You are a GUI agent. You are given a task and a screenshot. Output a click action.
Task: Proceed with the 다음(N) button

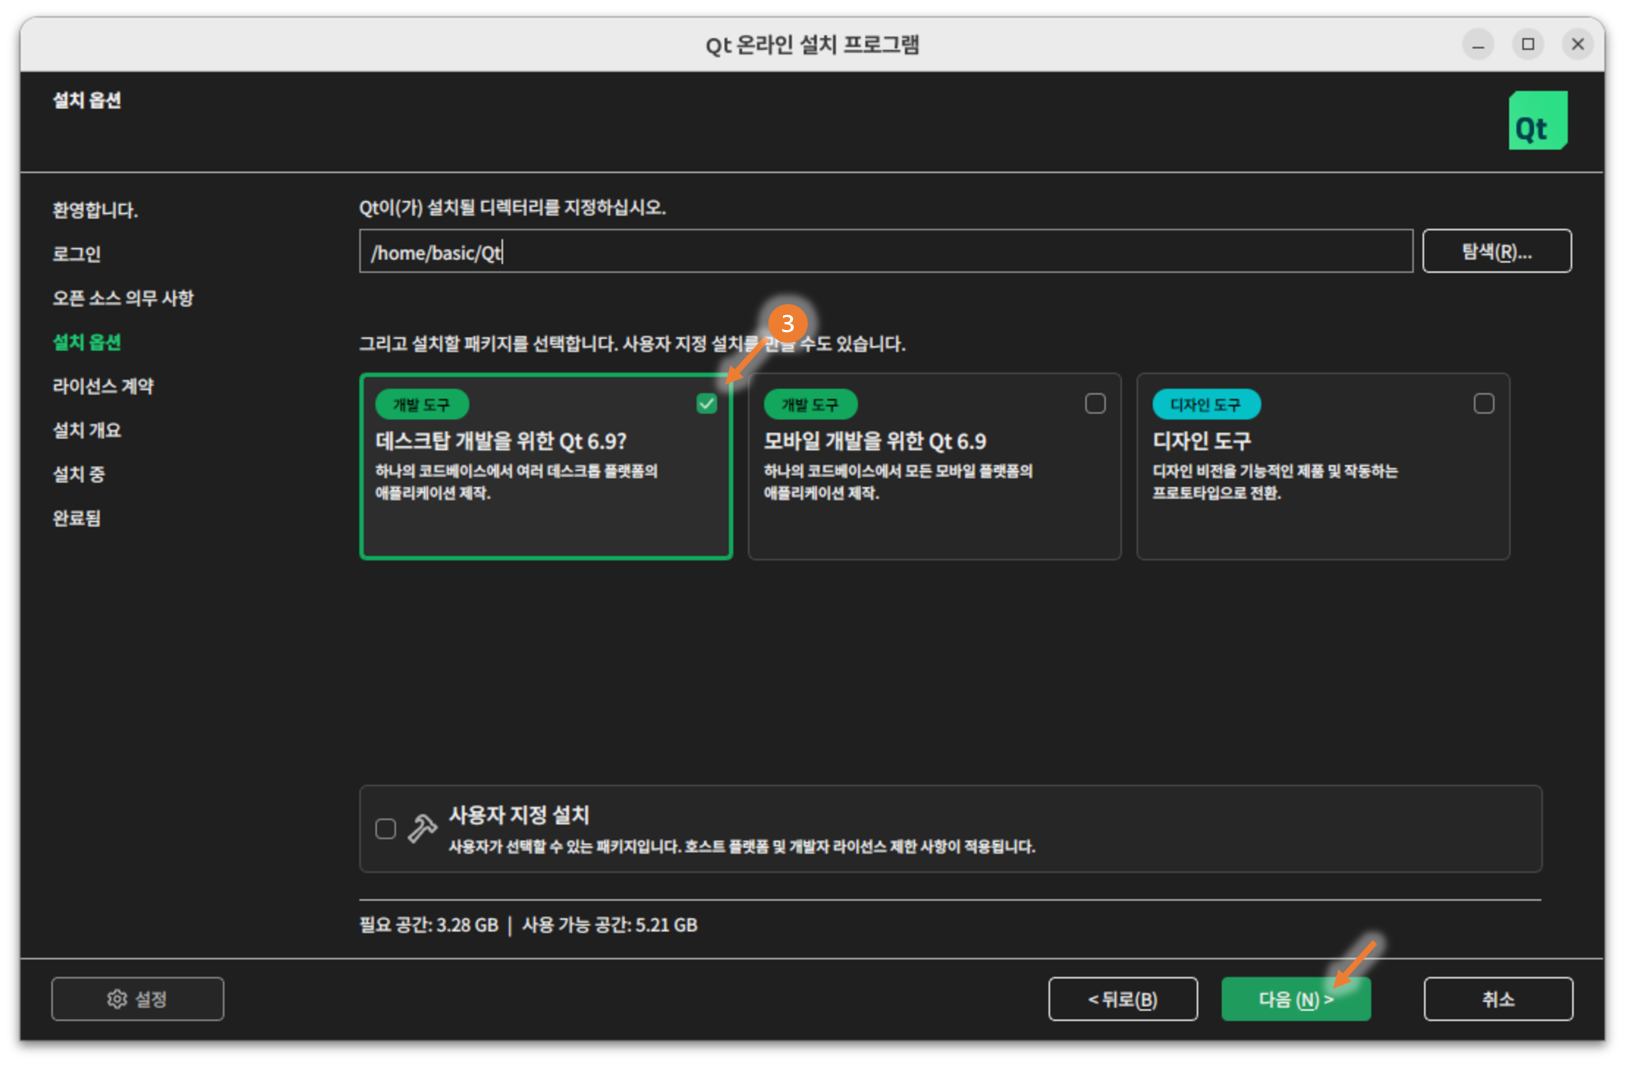[1296, 999]
